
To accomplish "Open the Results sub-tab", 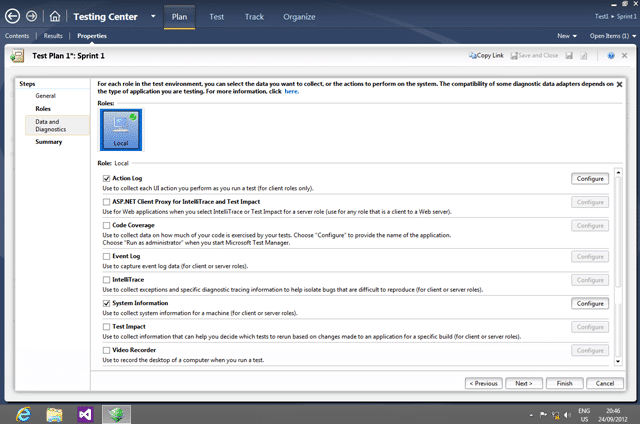I will pyautogui.click(x=53, y=36).
